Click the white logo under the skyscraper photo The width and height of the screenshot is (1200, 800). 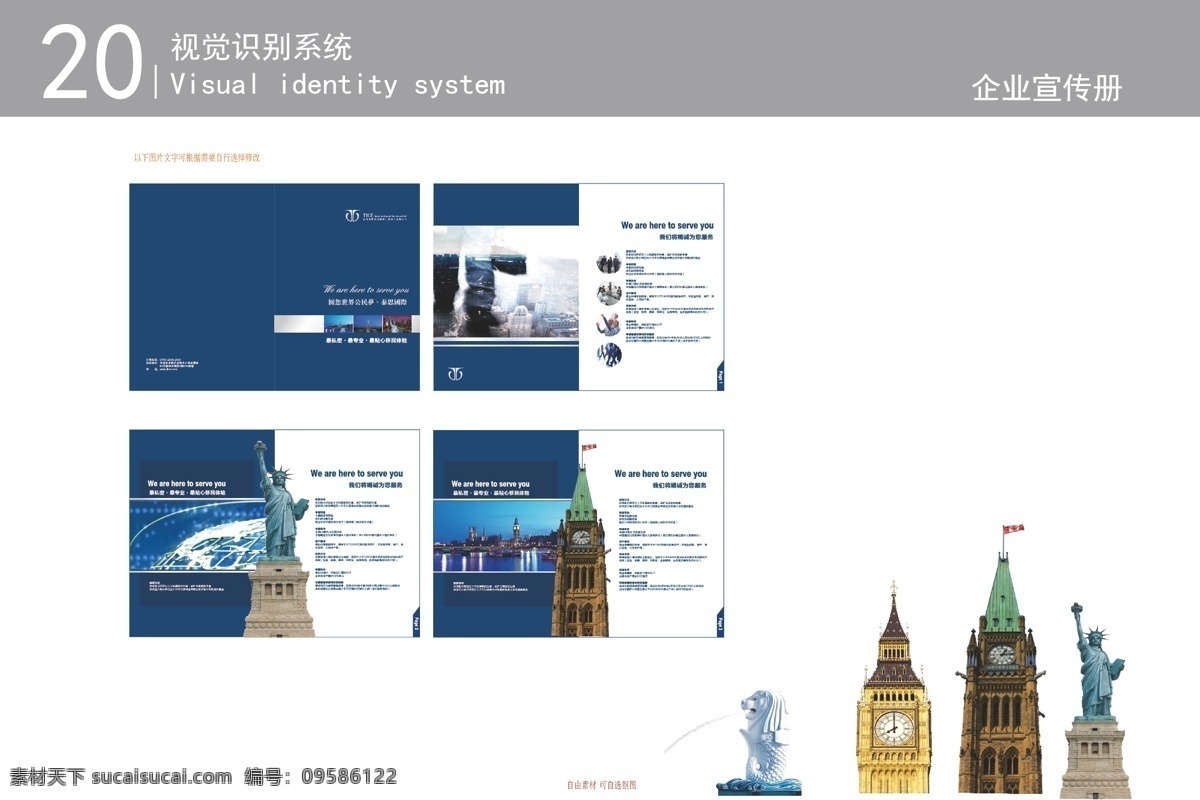455,373
